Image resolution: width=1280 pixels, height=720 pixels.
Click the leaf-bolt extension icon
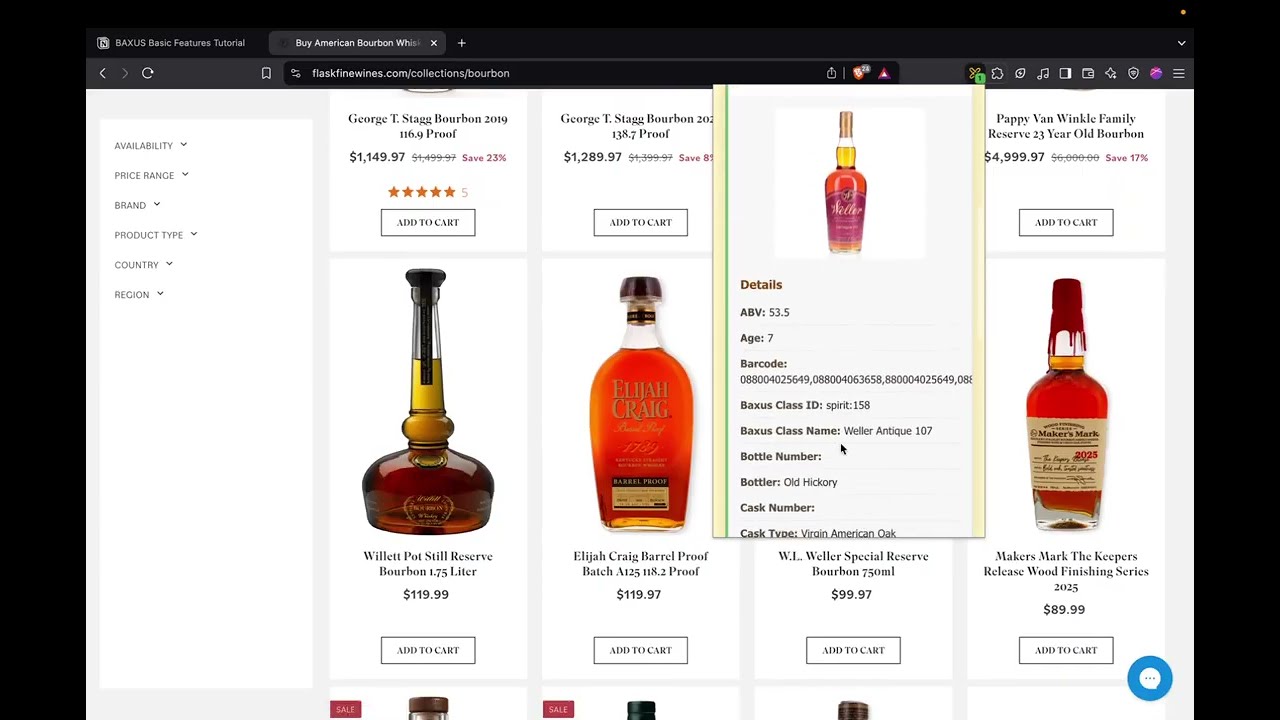click(1020, 73)
